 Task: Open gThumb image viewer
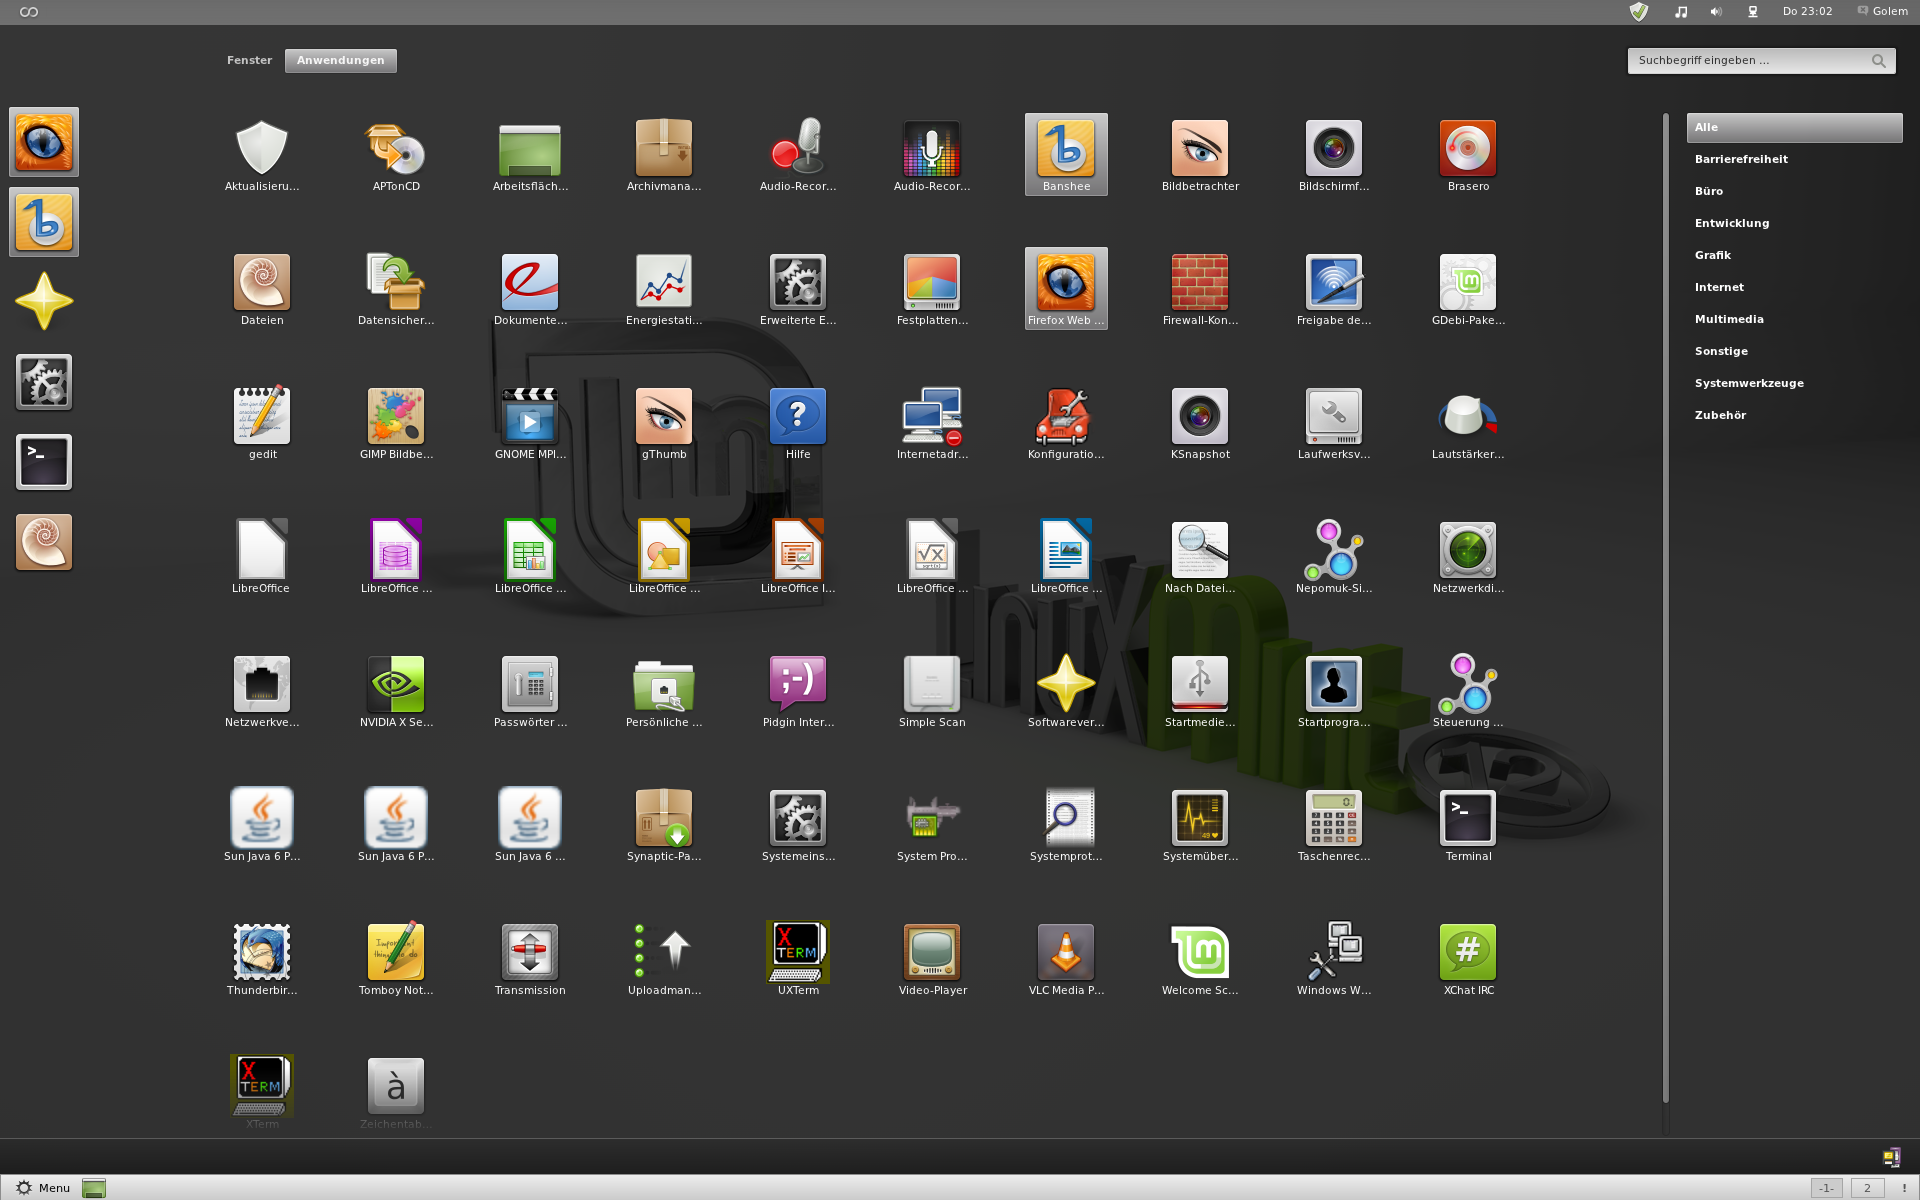(x=664, y=425)
